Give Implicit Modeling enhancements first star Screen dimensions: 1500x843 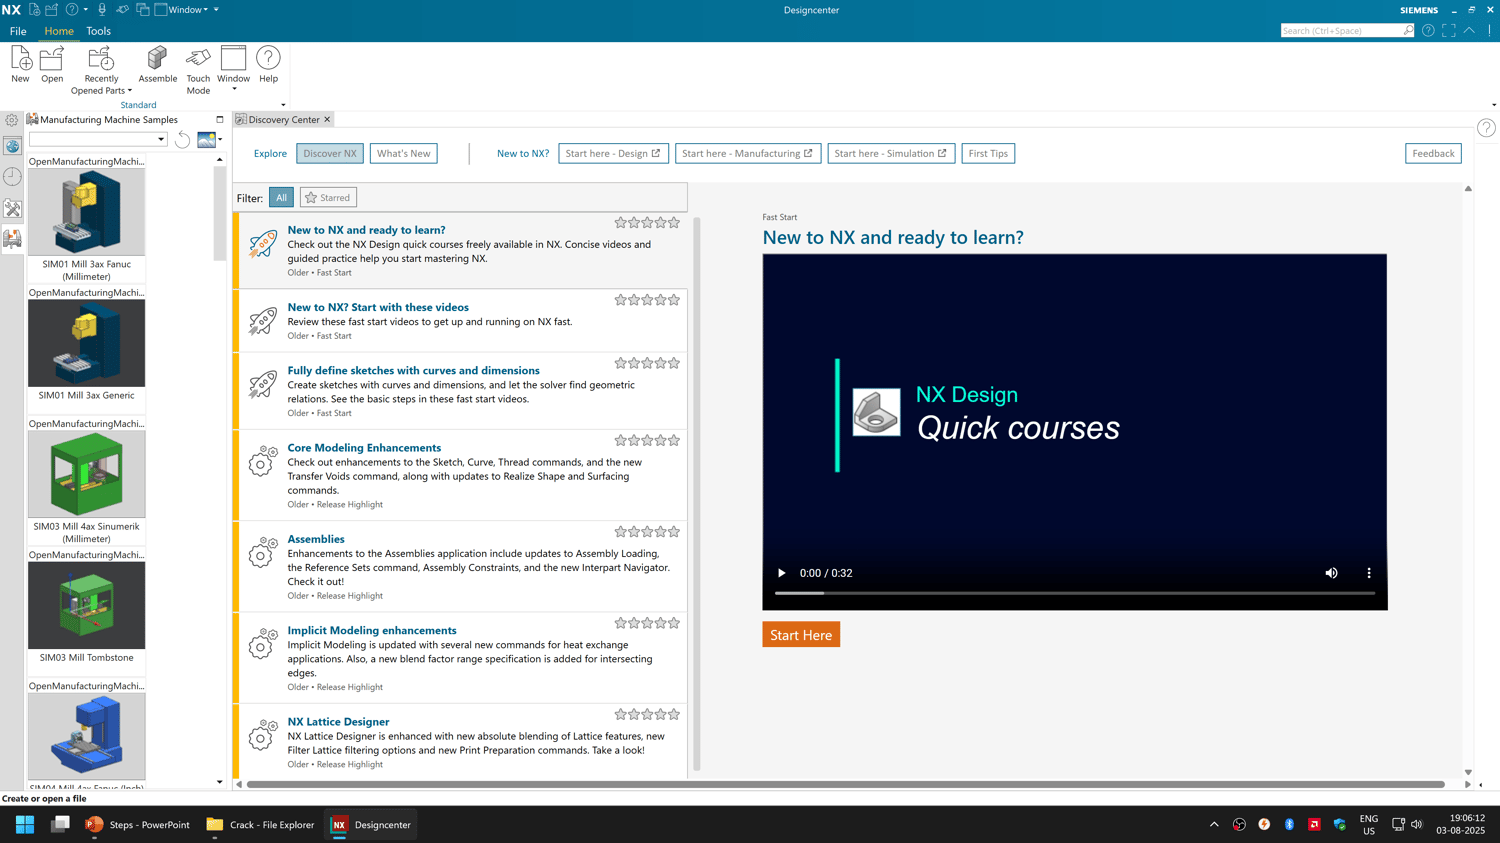point(620,623)
